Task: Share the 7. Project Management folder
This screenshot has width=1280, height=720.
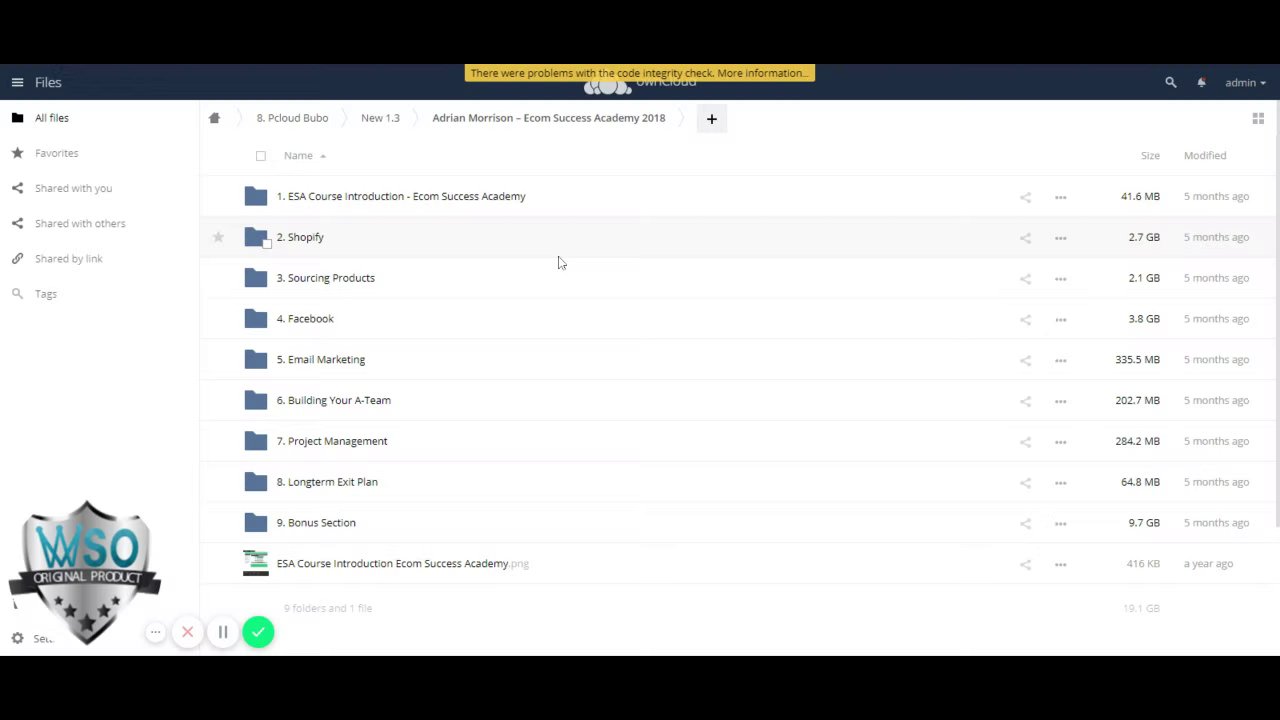Action: coord(1025,442)
